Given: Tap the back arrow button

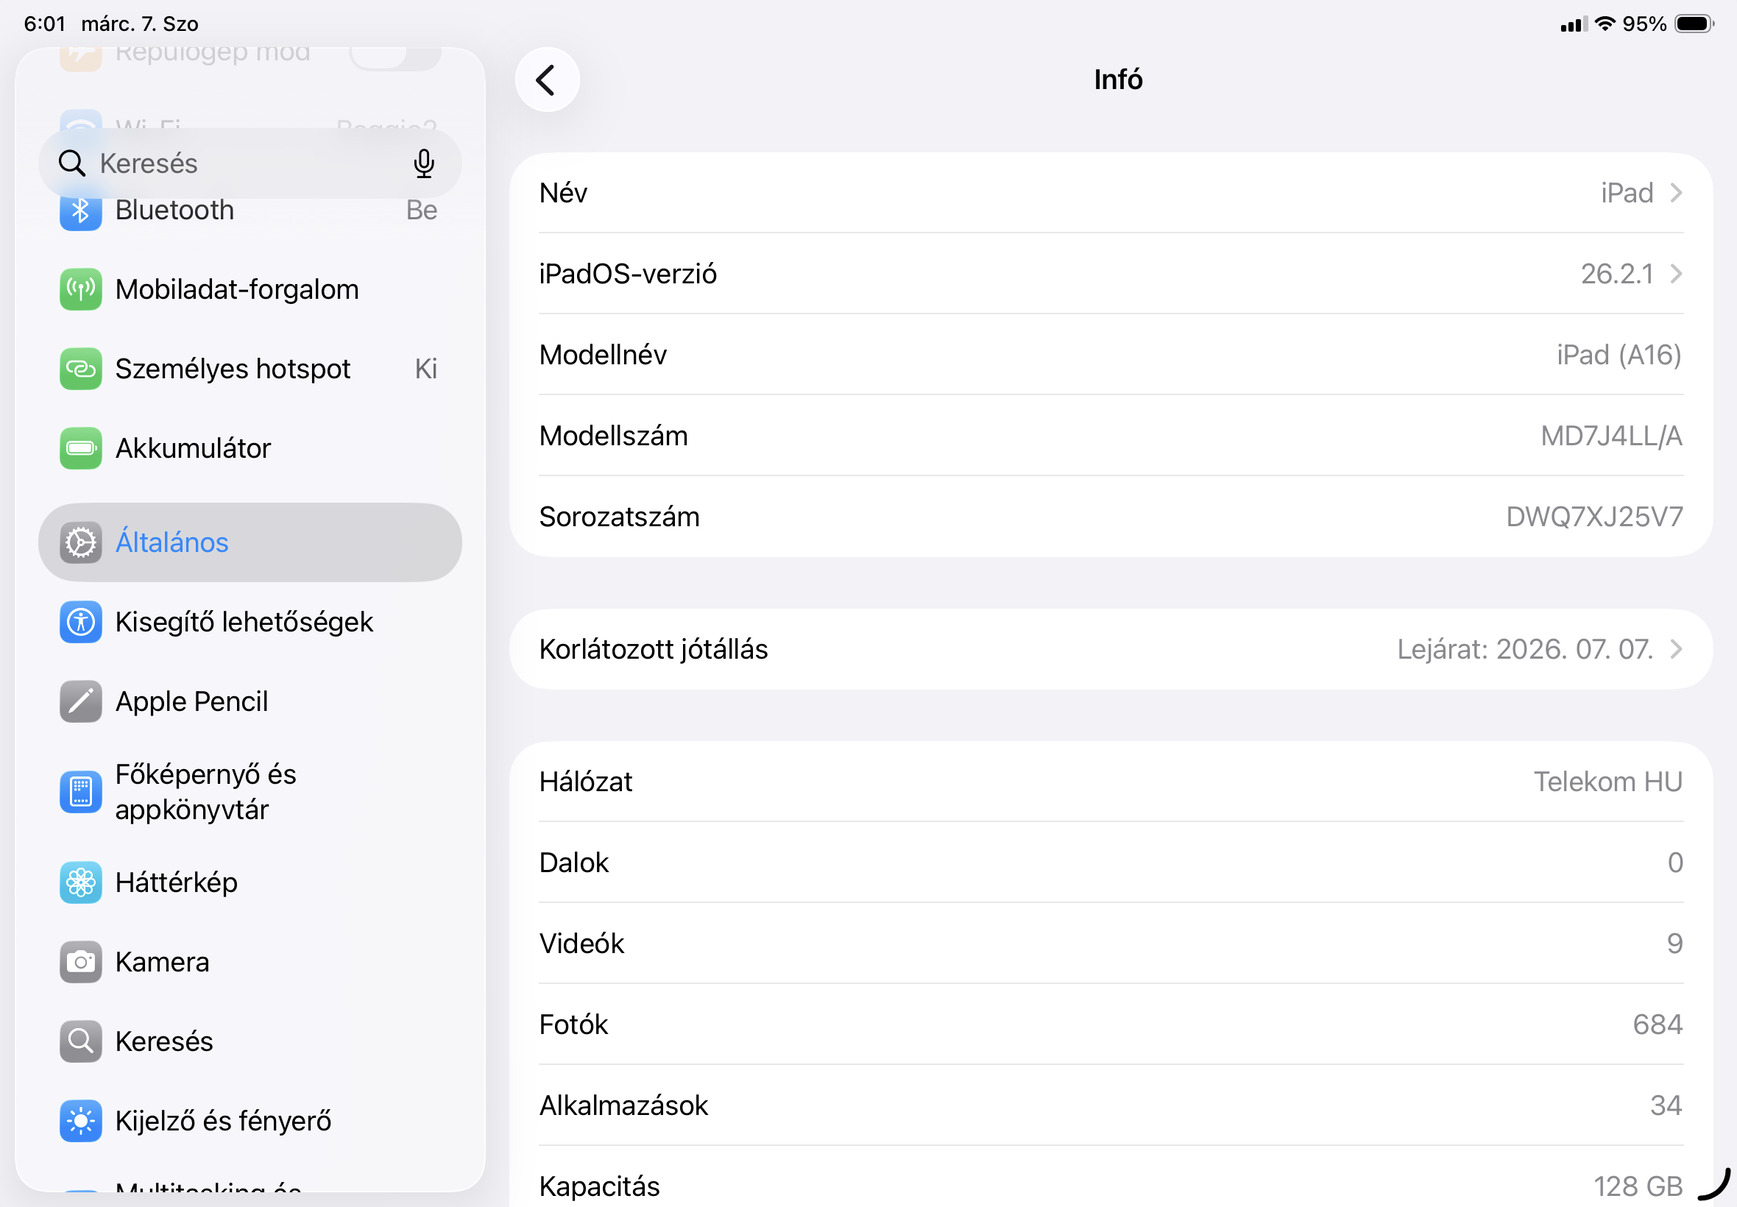Looking at the screenshot, I should pyautogui.click(x=547, y=80).
